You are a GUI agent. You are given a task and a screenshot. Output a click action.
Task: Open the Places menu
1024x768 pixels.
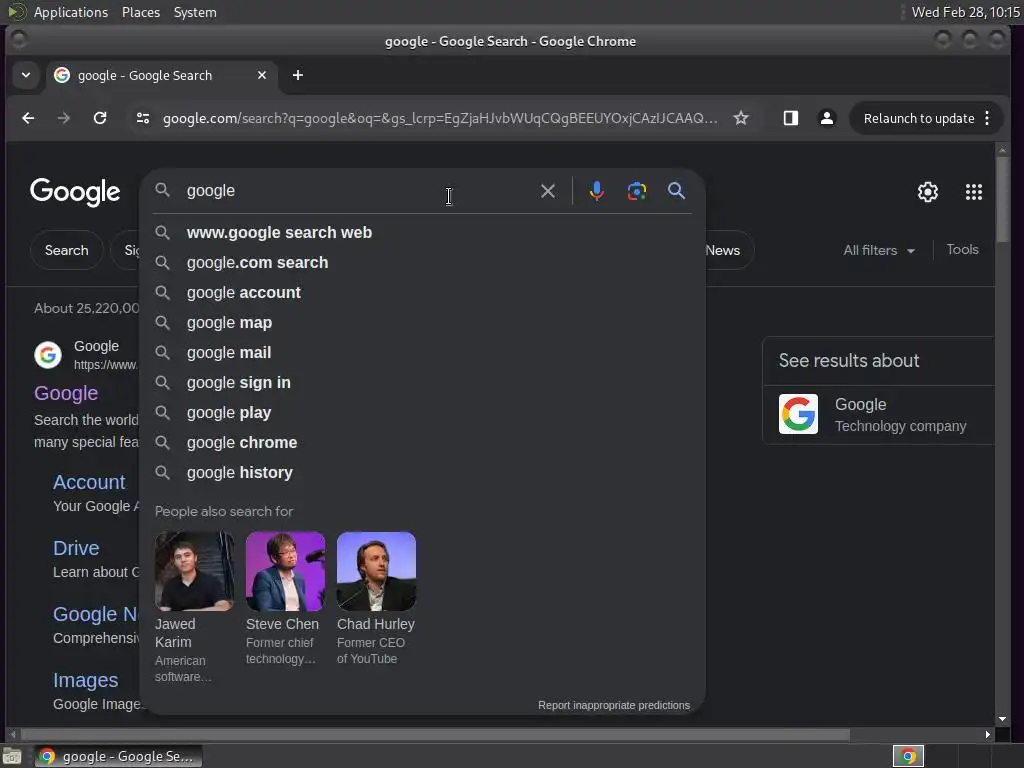click(140, 12)
